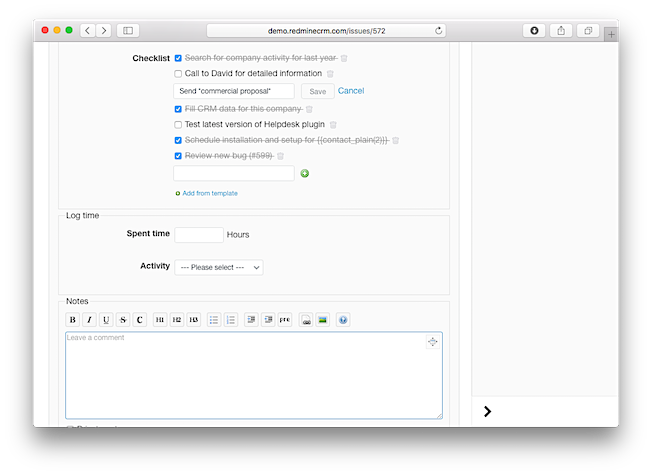
Task: Expand the collapsed sidebar chevron
Action: click(x=487, y=411)
